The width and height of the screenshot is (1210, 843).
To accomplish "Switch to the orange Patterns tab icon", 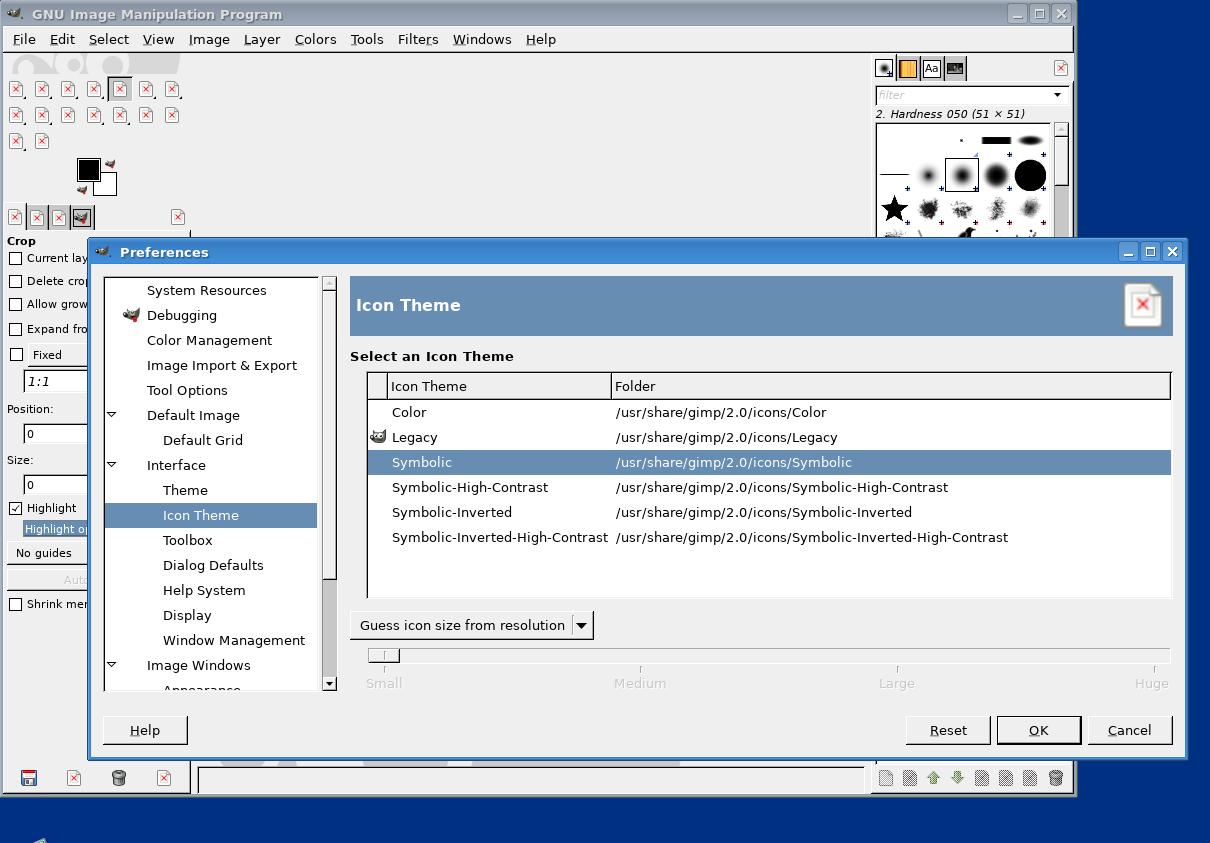I will click(908, 68).
